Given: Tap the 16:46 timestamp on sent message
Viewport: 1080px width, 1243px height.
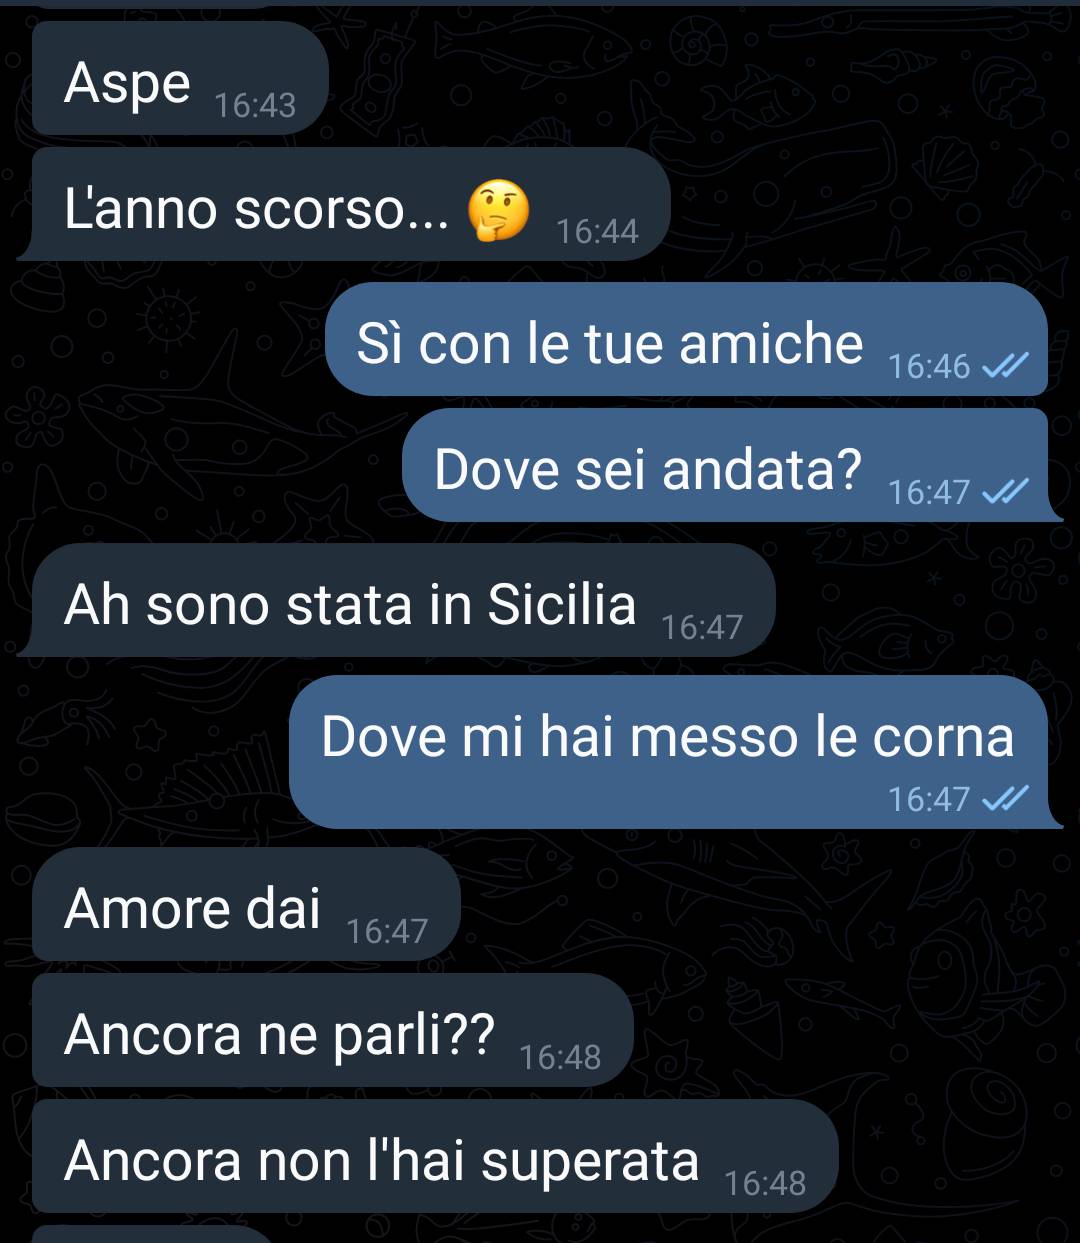Looking at the screenshot, I should [929, 367].
